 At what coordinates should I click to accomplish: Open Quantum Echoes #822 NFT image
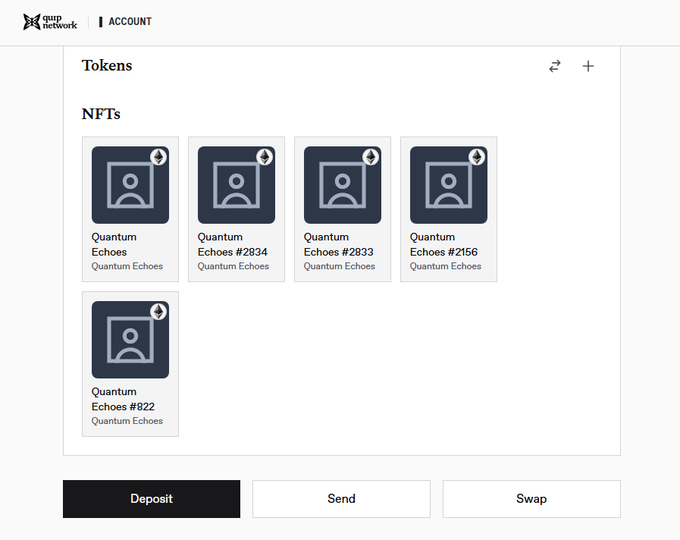click(130, 340)
